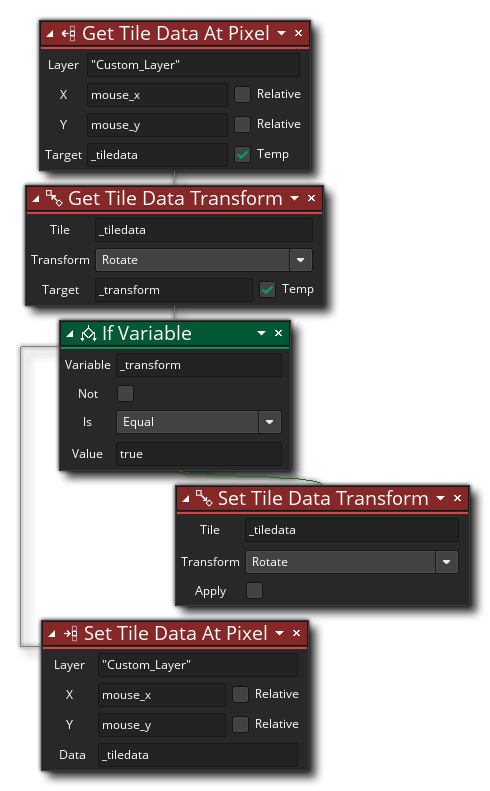Toggle Relative for X in Set Tile Data At Pixel
490x791 pixels.
click(x=240, y=694)
